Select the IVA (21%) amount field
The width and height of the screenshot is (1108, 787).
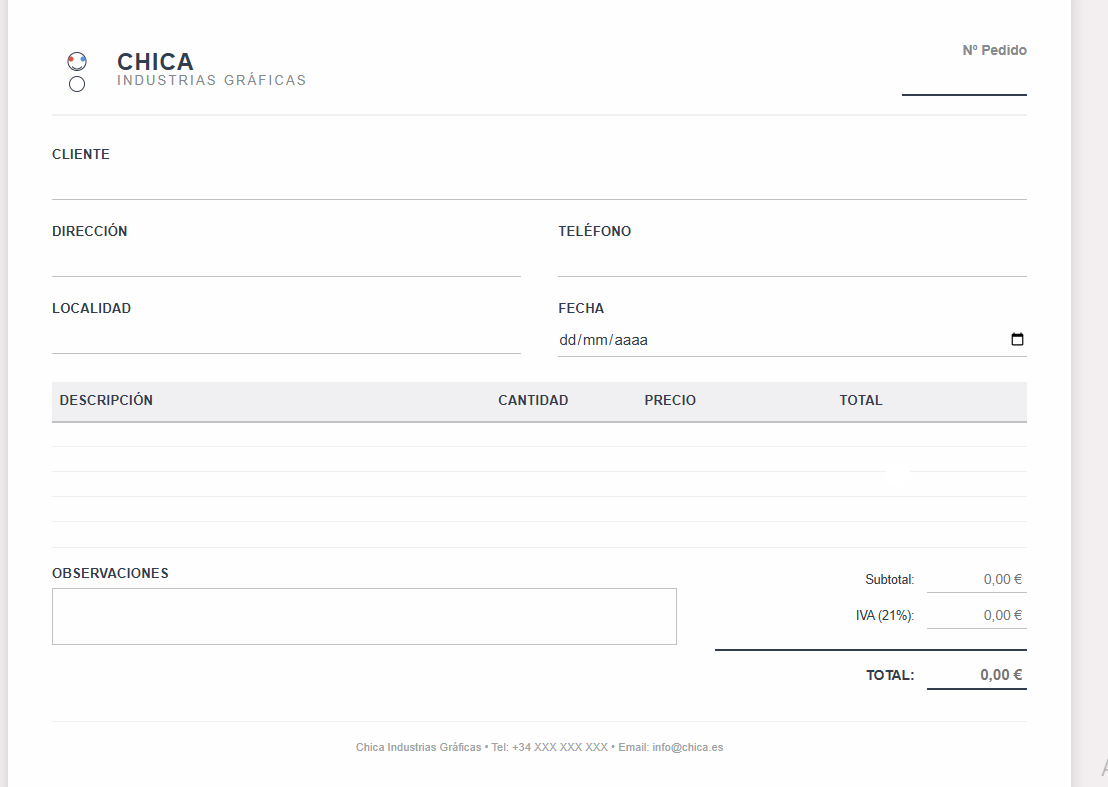point(976,616)
